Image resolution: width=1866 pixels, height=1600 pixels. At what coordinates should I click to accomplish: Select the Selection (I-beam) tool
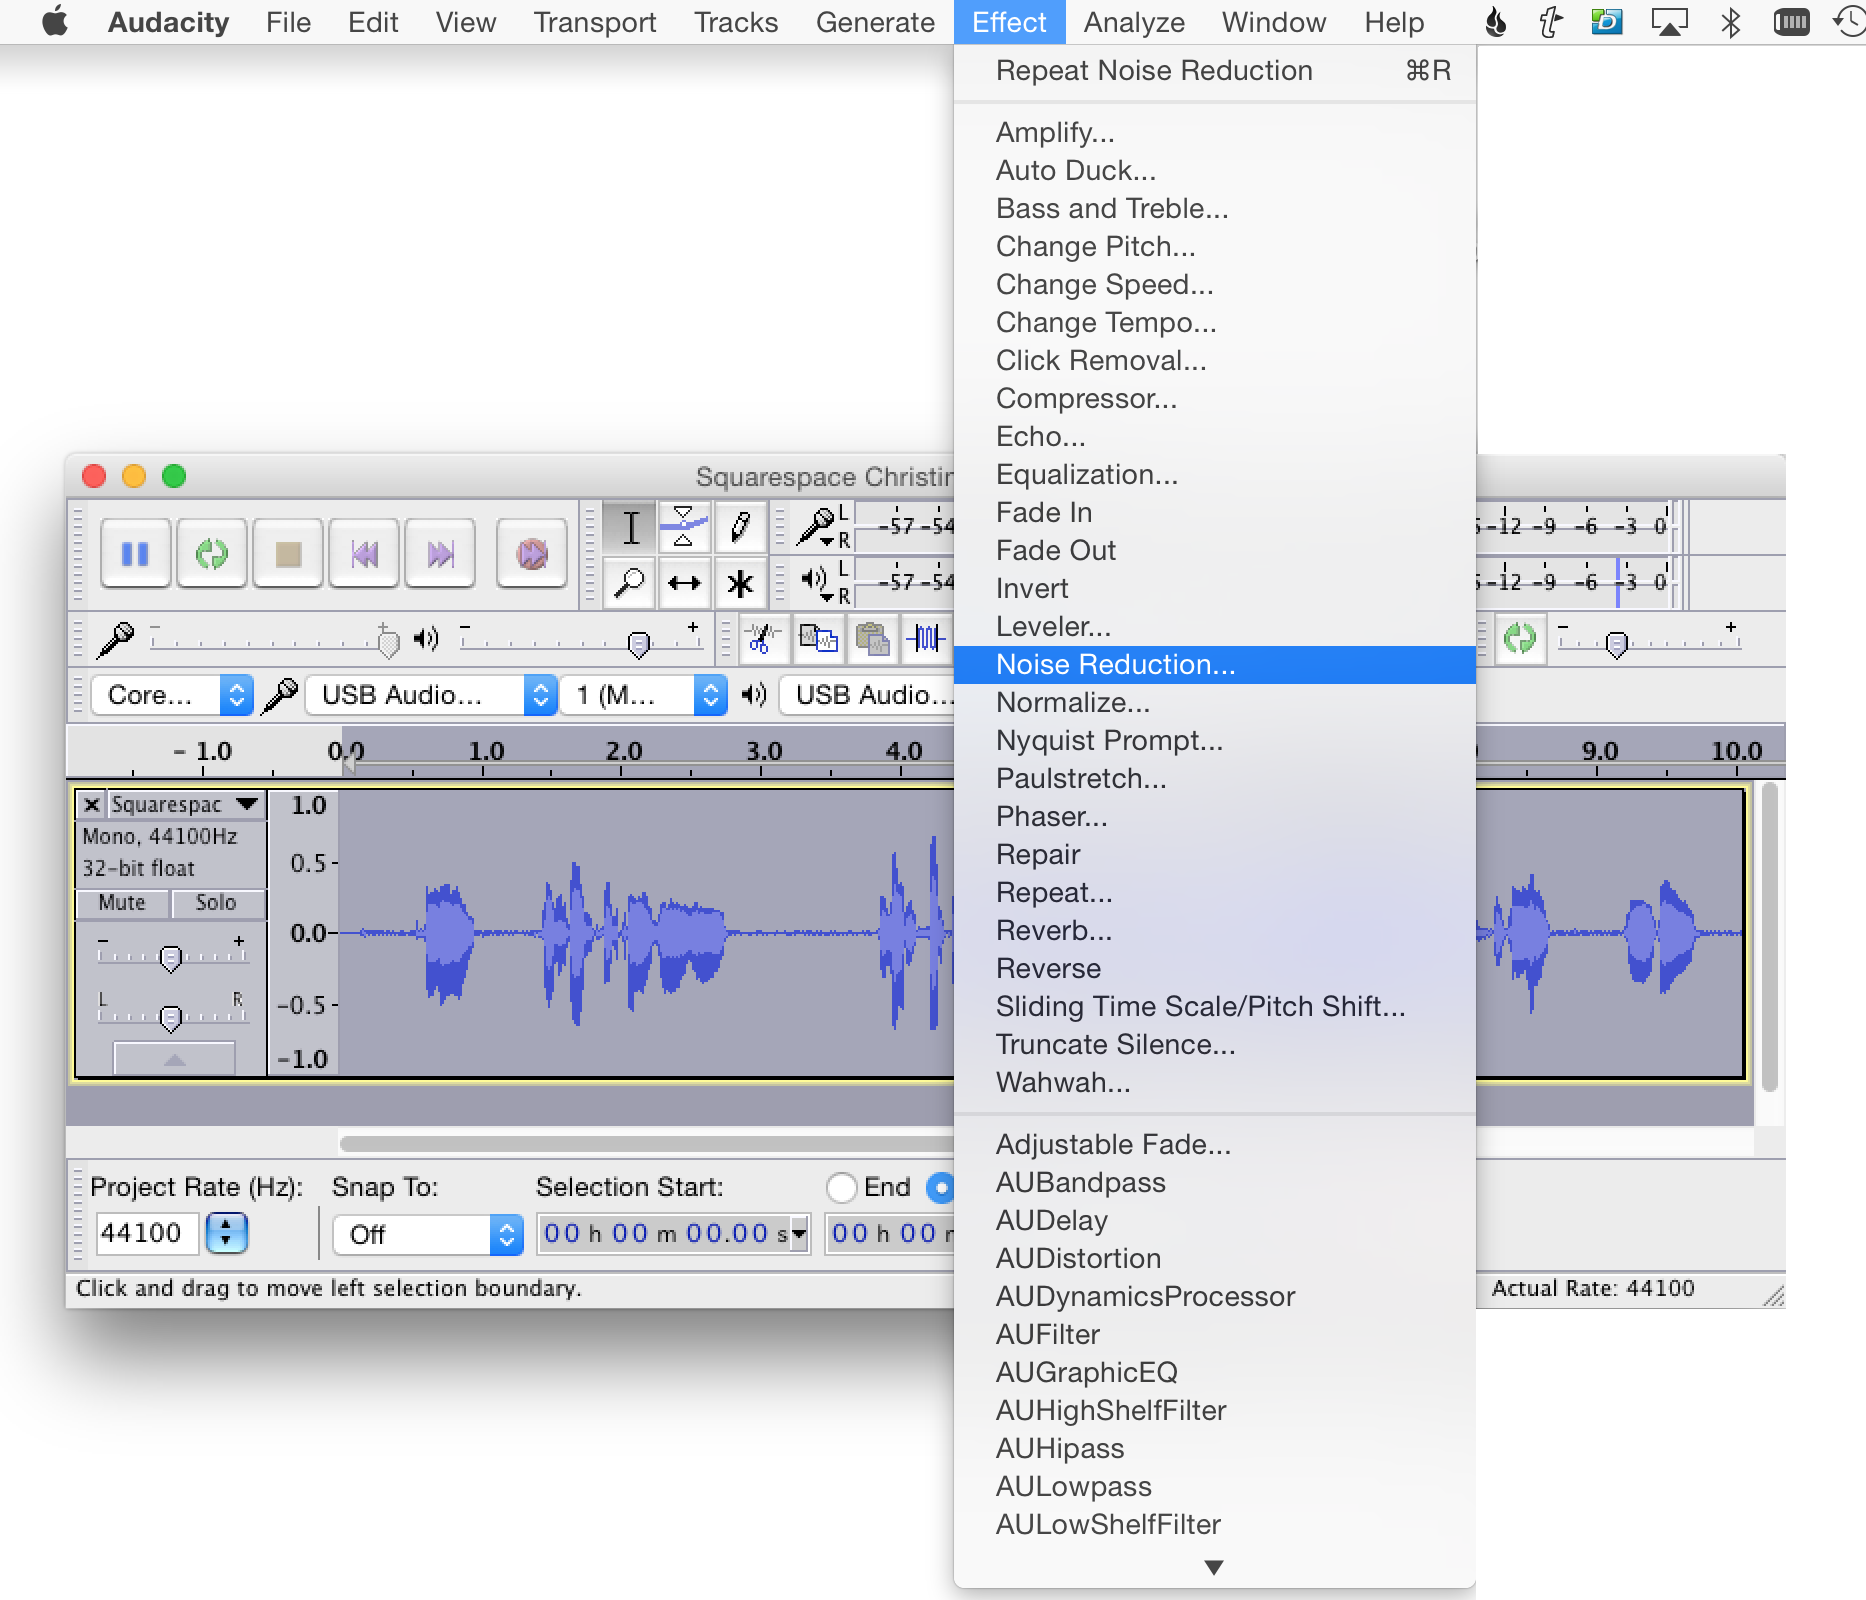click(630, 527)
